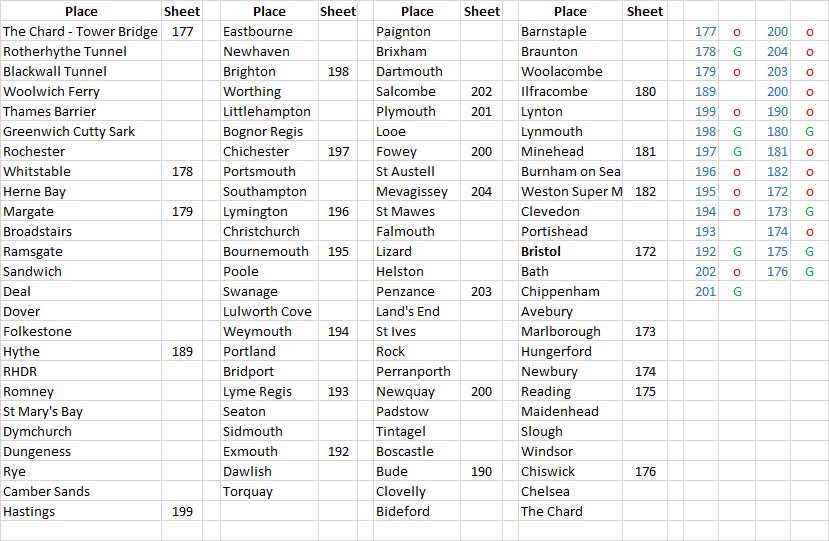Select the bold Bristol cell
Screen dimensions: 829x541
coord(570,252)
